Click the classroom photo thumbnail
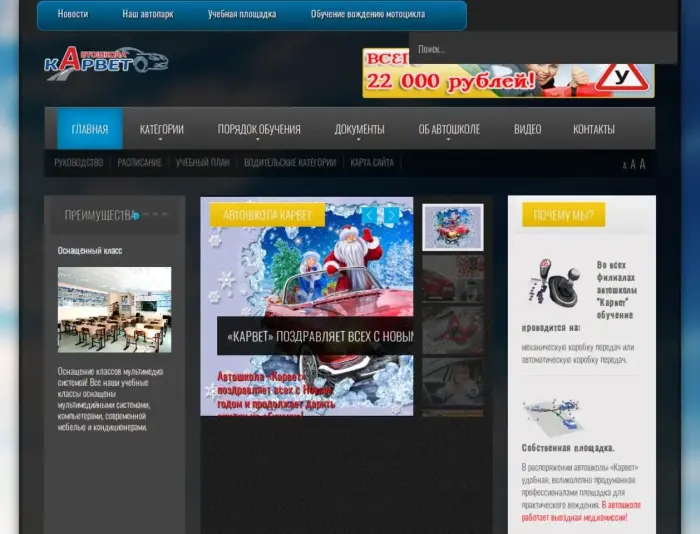This screenshot has width=700, height=534. click(x=114, y=310)
